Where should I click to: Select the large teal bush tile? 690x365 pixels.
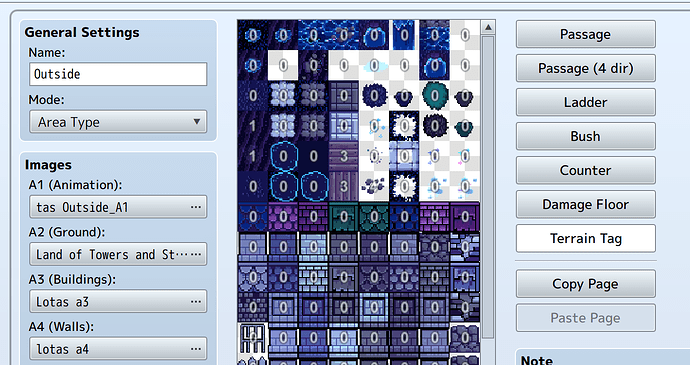(434, 96)
